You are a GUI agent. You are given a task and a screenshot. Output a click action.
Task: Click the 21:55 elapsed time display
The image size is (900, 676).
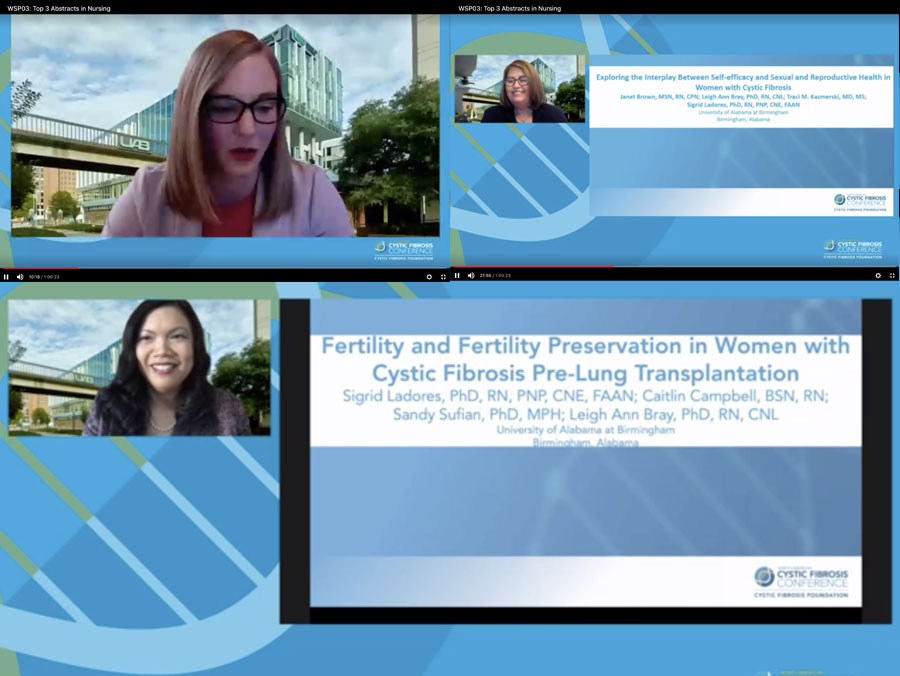485,275
